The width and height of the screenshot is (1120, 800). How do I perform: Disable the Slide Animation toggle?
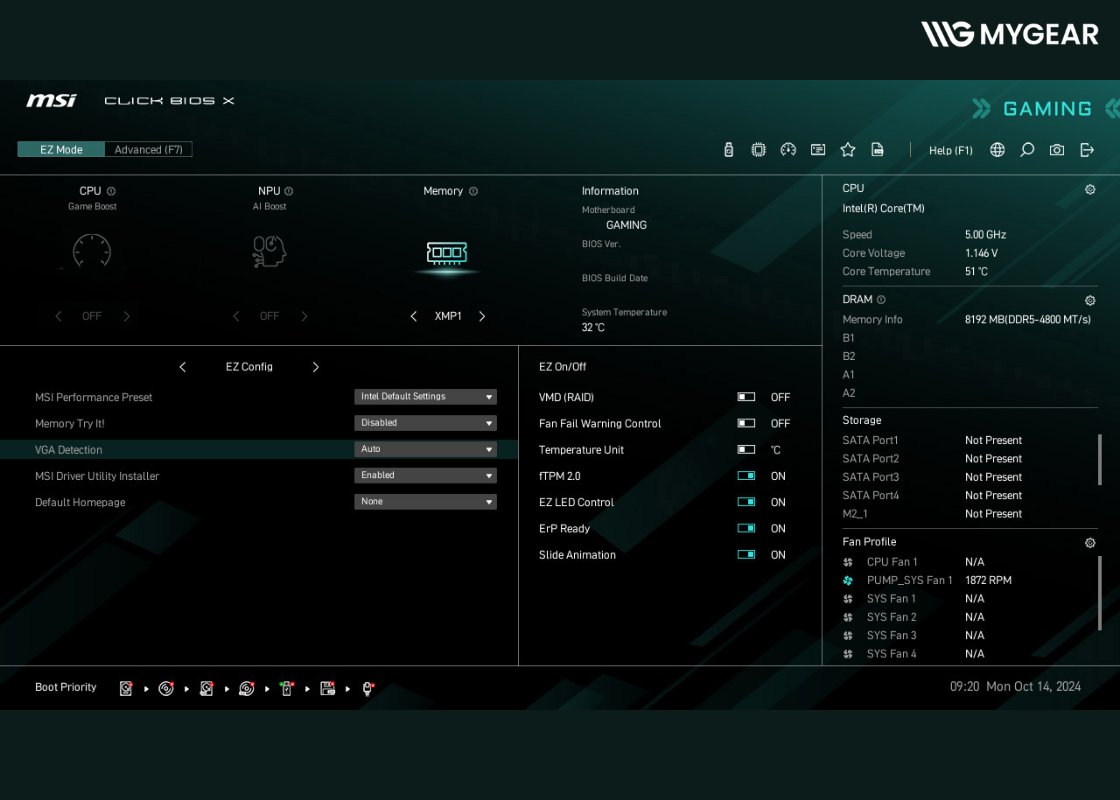[746, 555]
